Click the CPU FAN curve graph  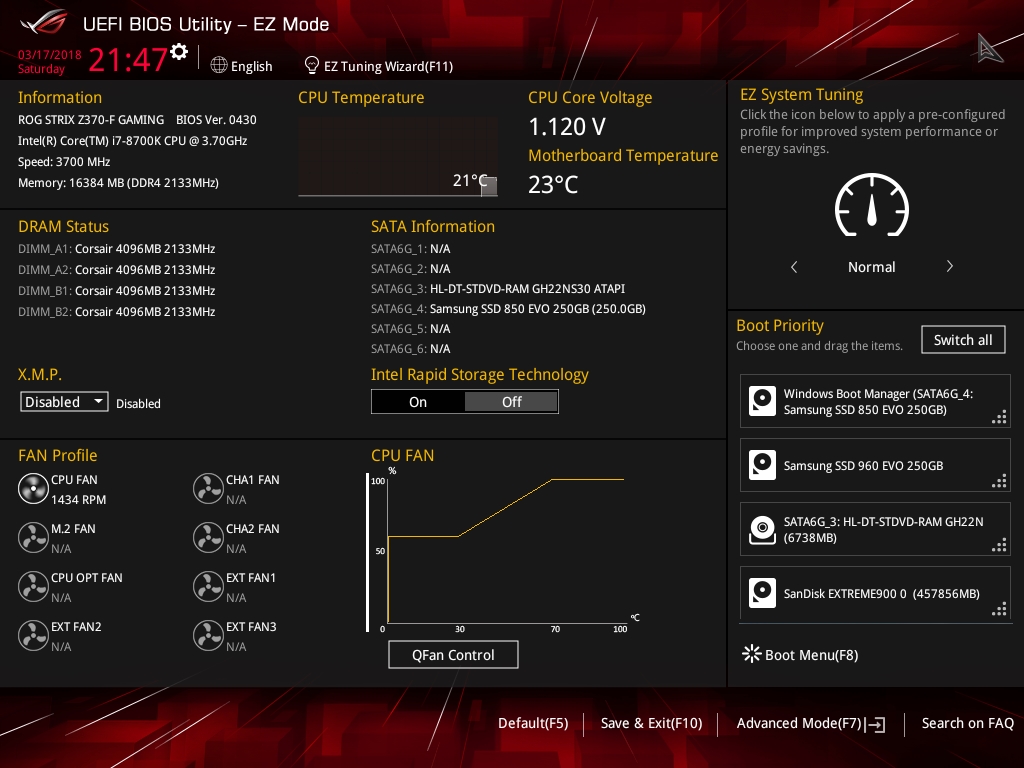click(x=506, y=551)
